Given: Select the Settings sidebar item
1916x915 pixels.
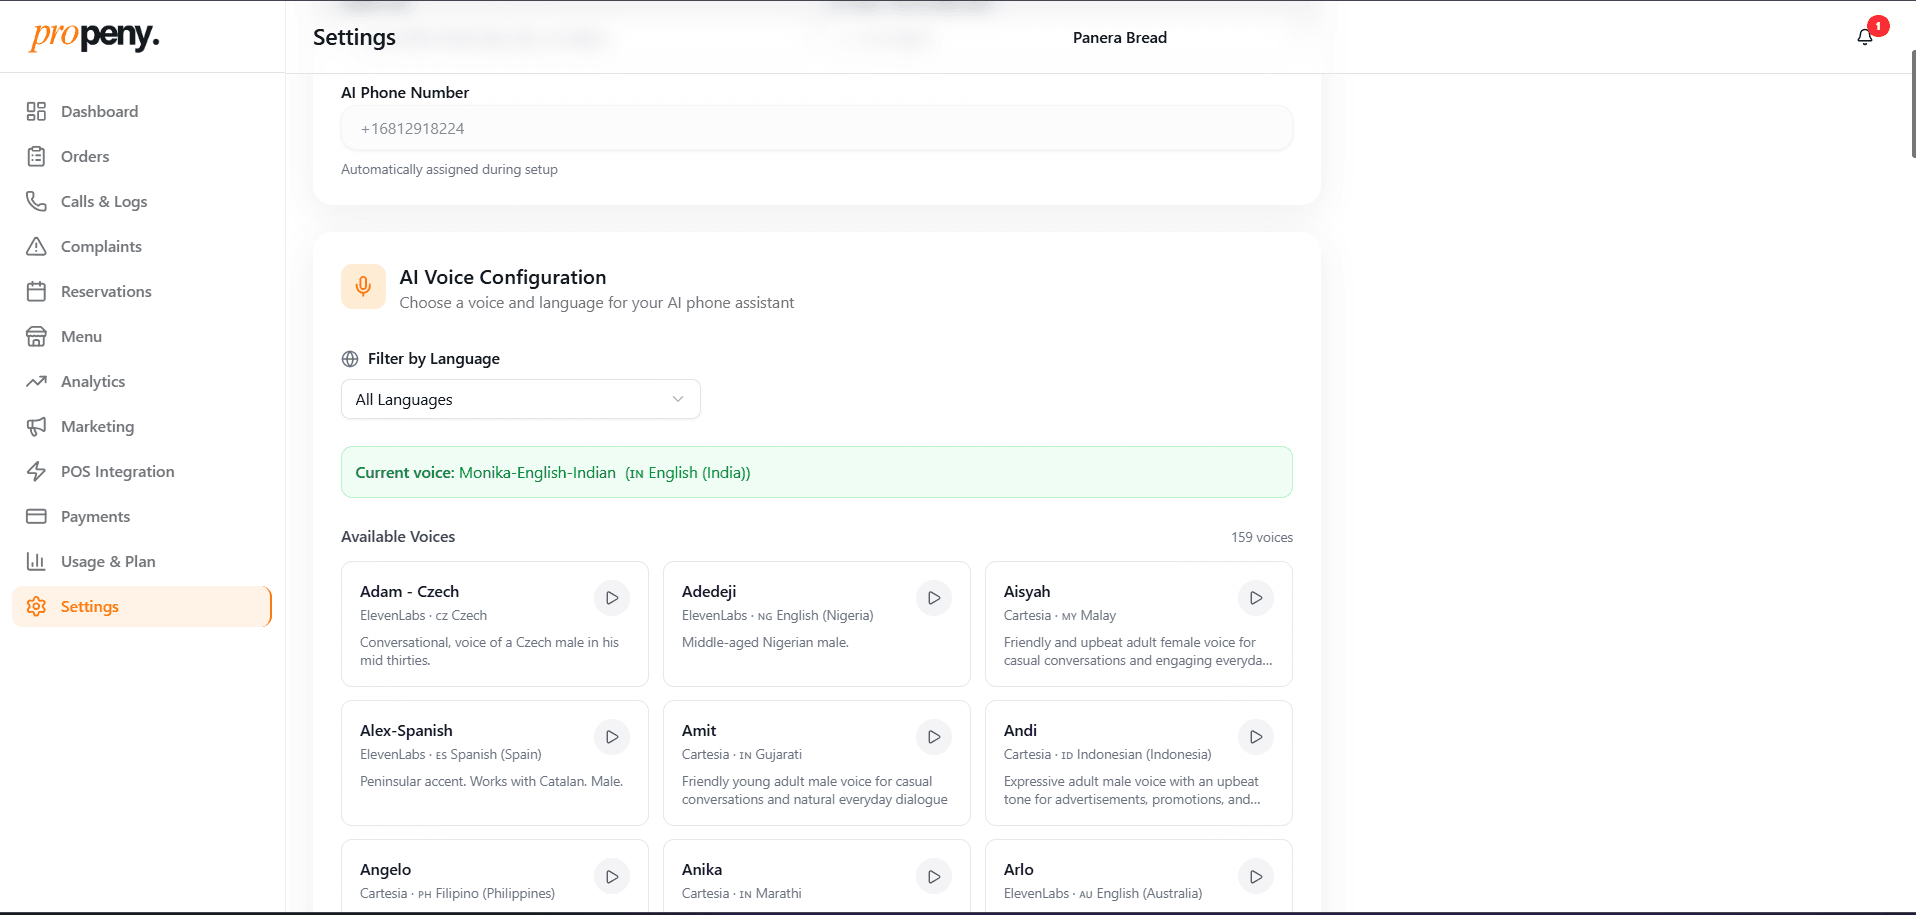Looking at the screenshot, I should [x=142, y=606].
